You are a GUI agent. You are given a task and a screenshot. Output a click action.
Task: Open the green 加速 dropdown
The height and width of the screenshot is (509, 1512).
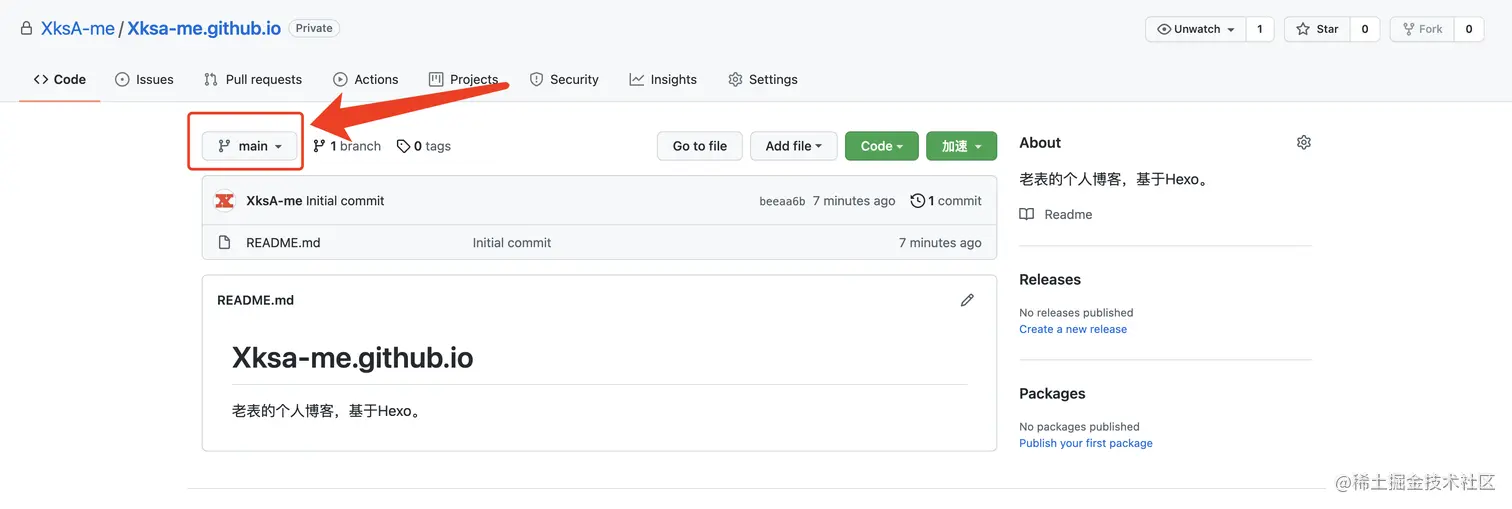(x=961, y=146)
